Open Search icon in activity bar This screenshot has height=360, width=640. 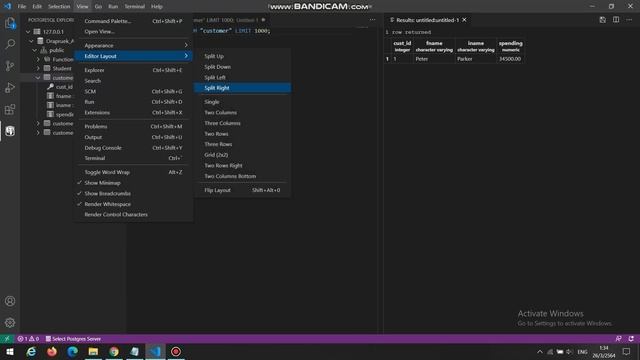pos(10,44)
